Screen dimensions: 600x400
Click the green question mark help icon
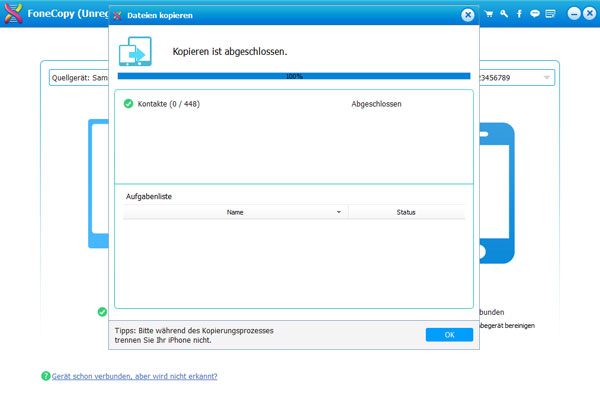tap(45, 376)
